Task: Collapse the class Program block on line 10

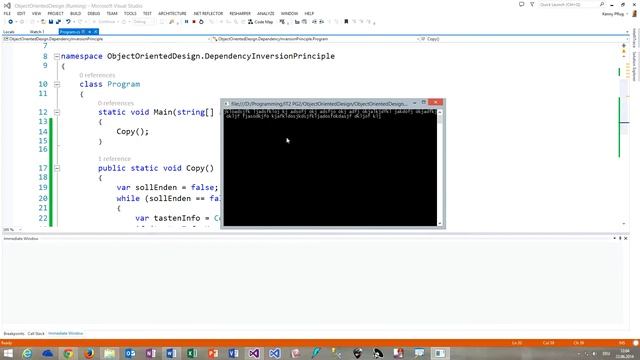Action: pos(57,84)
